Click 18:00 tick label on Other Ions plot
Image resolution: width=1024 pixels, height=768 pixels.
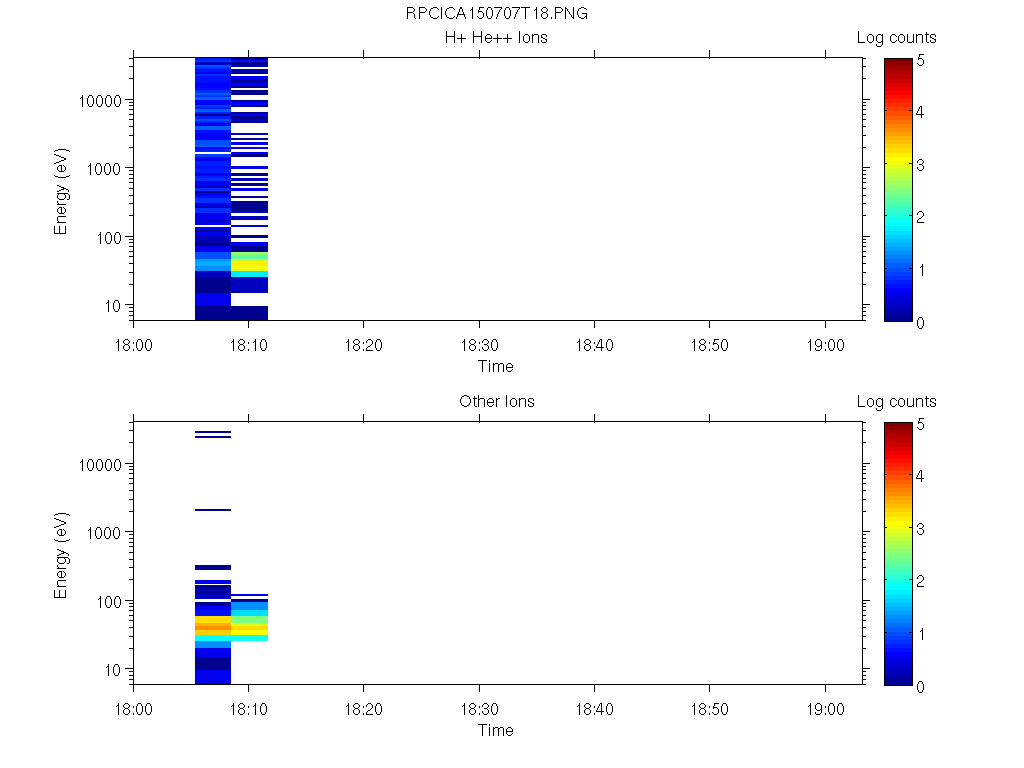click(x=133, y=709)
